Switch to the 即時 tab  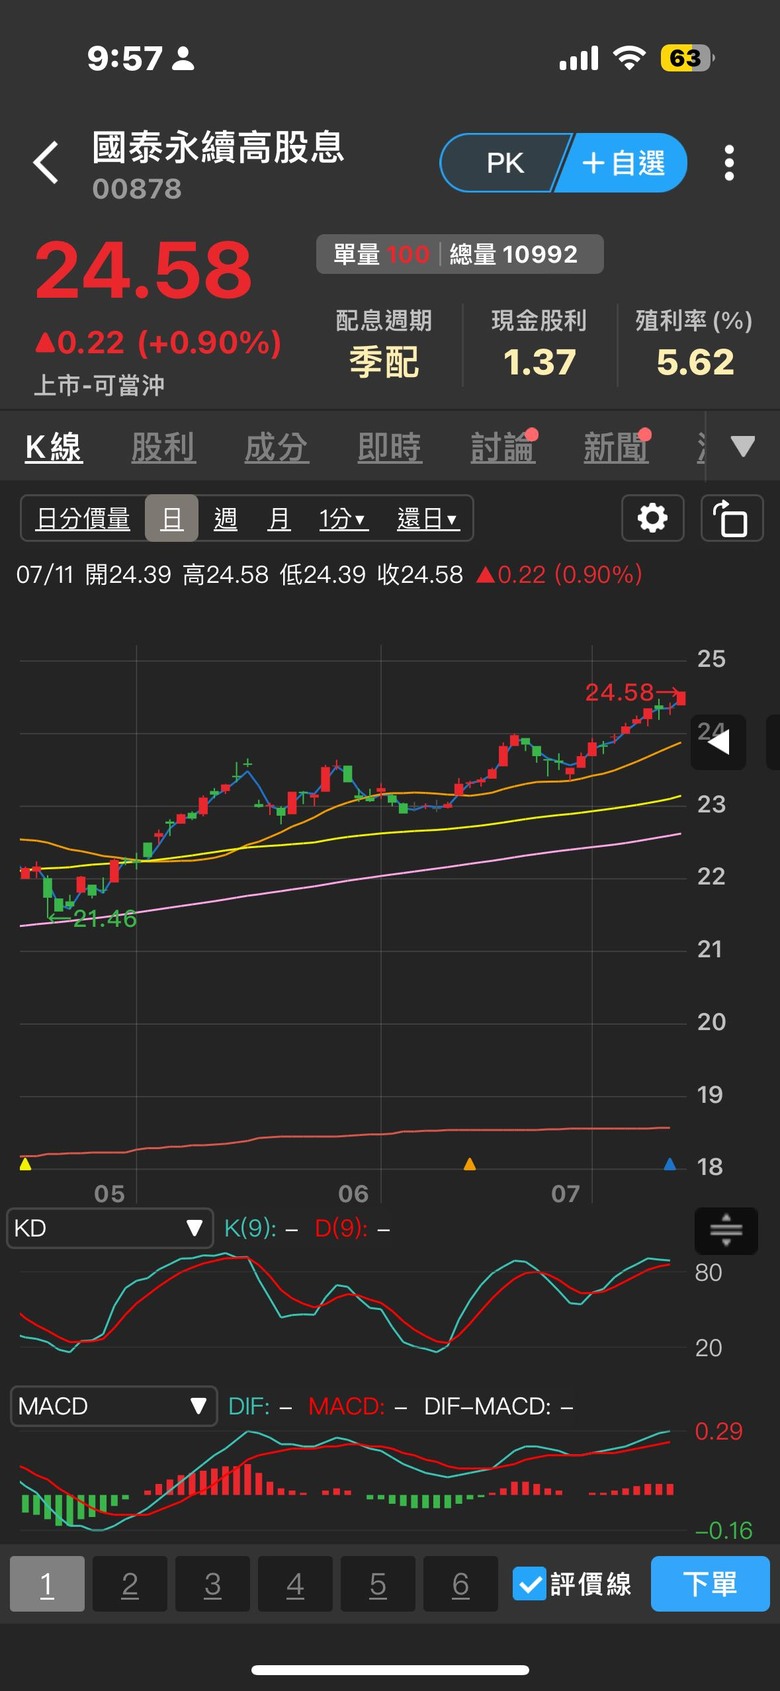pyautogui.click(x=389, y=447)
